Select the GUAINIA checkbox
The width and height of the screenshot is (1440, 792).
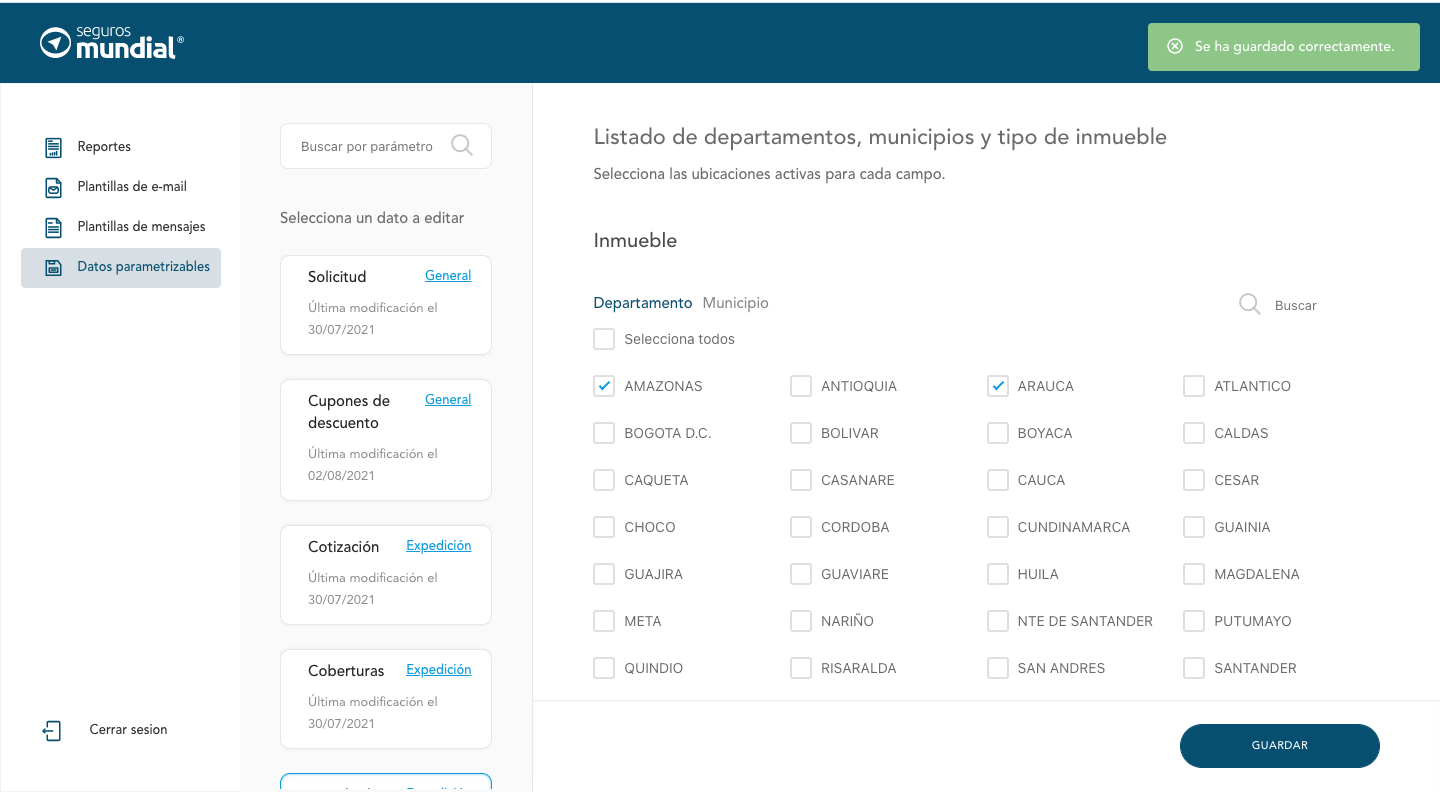1194,527
